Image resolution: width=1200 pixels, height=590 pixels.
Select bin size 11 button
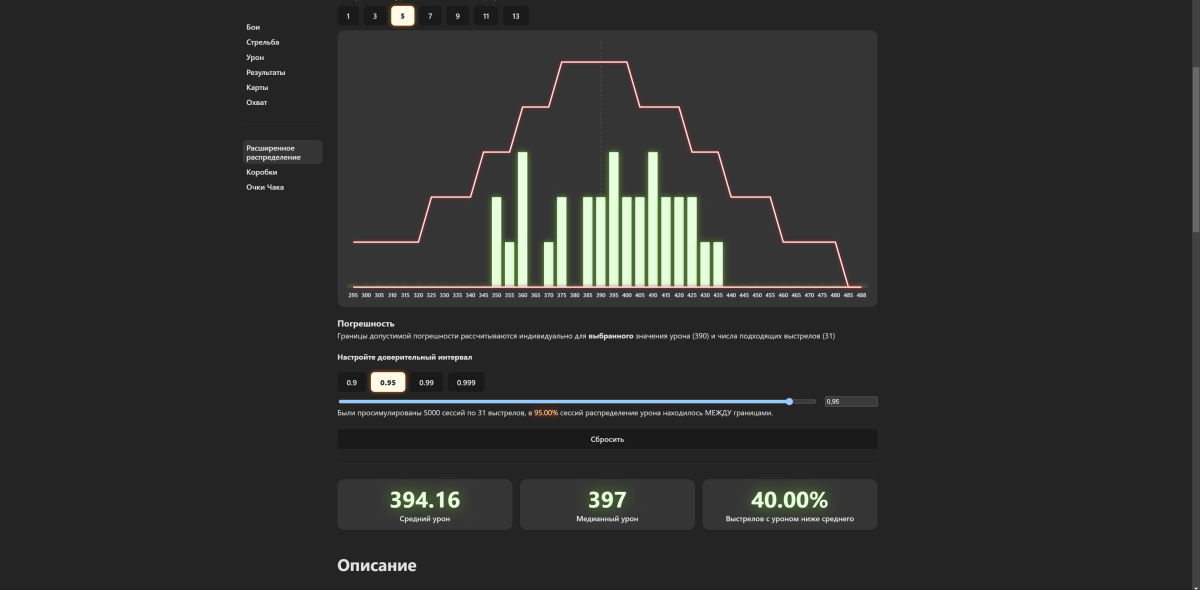[x=485, y=16]
